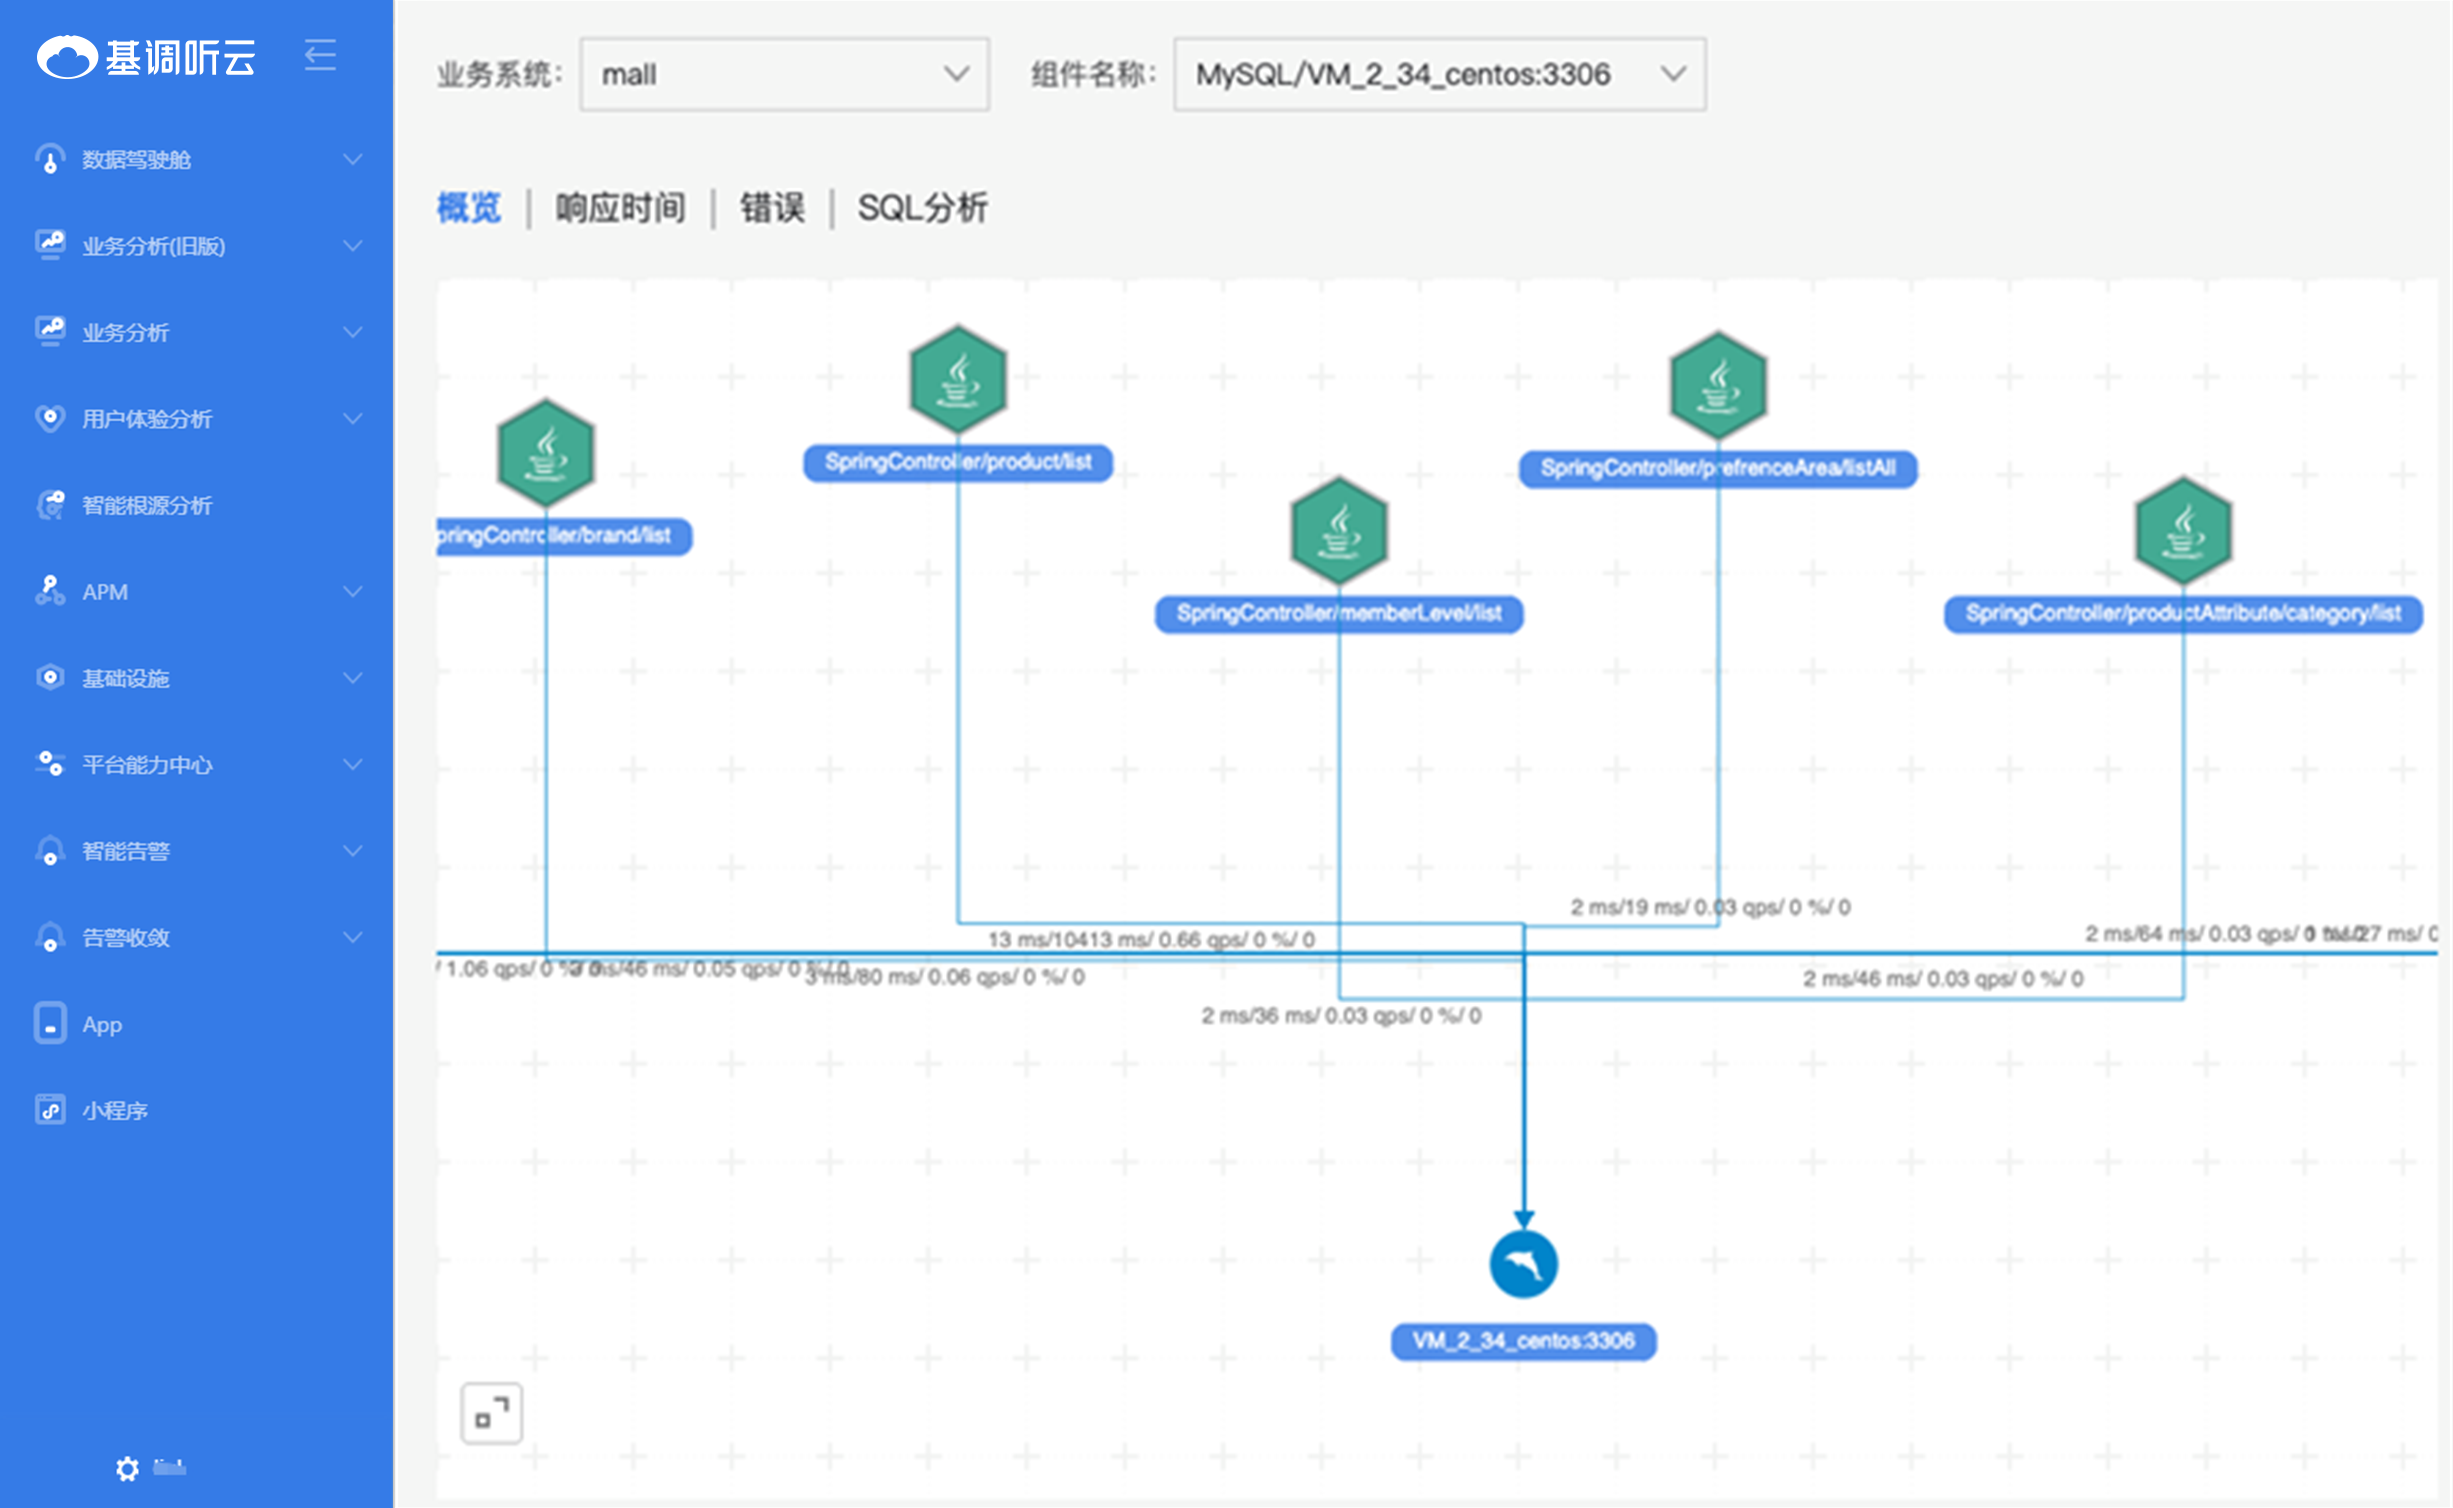The height and width of the screenshot is (1508, 2453).
Task: Open the 数据驾驶舱 sidebar module
Action: click(x=135, y=160)
